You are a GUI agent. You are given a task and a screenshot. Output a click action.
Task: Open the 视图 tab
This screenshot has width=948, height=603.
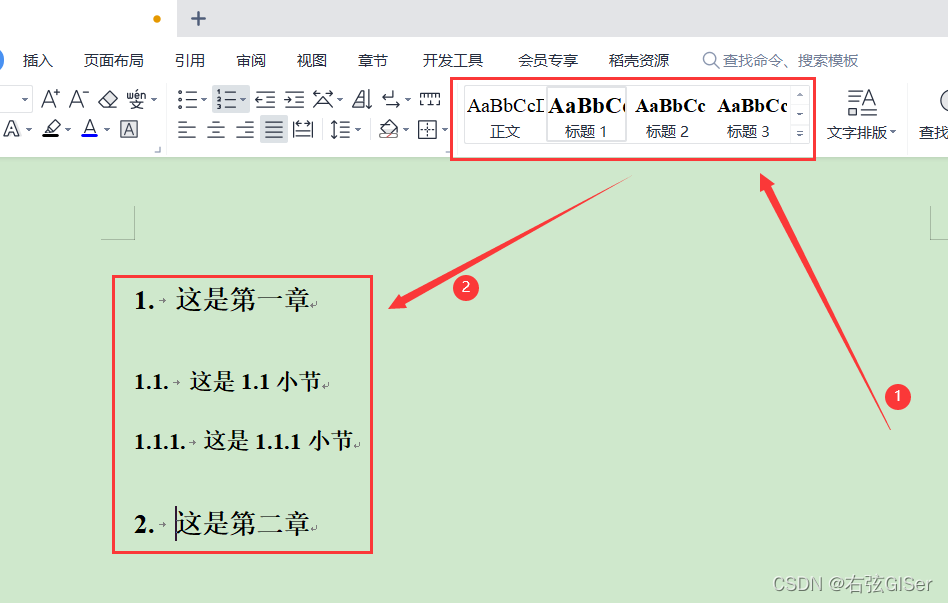point(312,60)
